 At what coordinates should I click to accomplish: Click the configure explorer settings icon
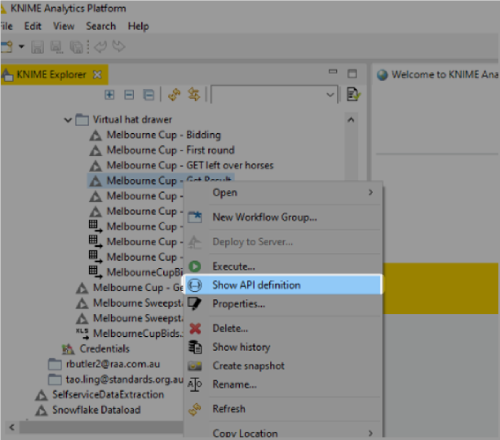353,94
